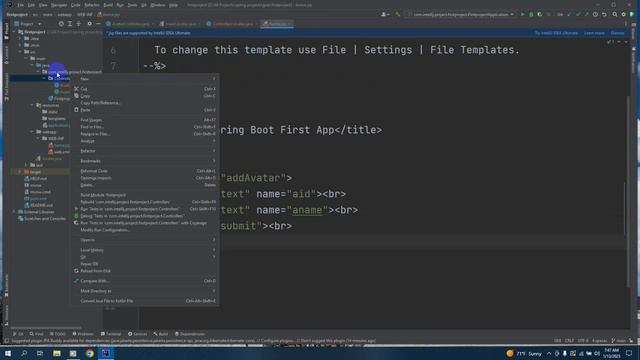Open the File menu

pos(20,5)
